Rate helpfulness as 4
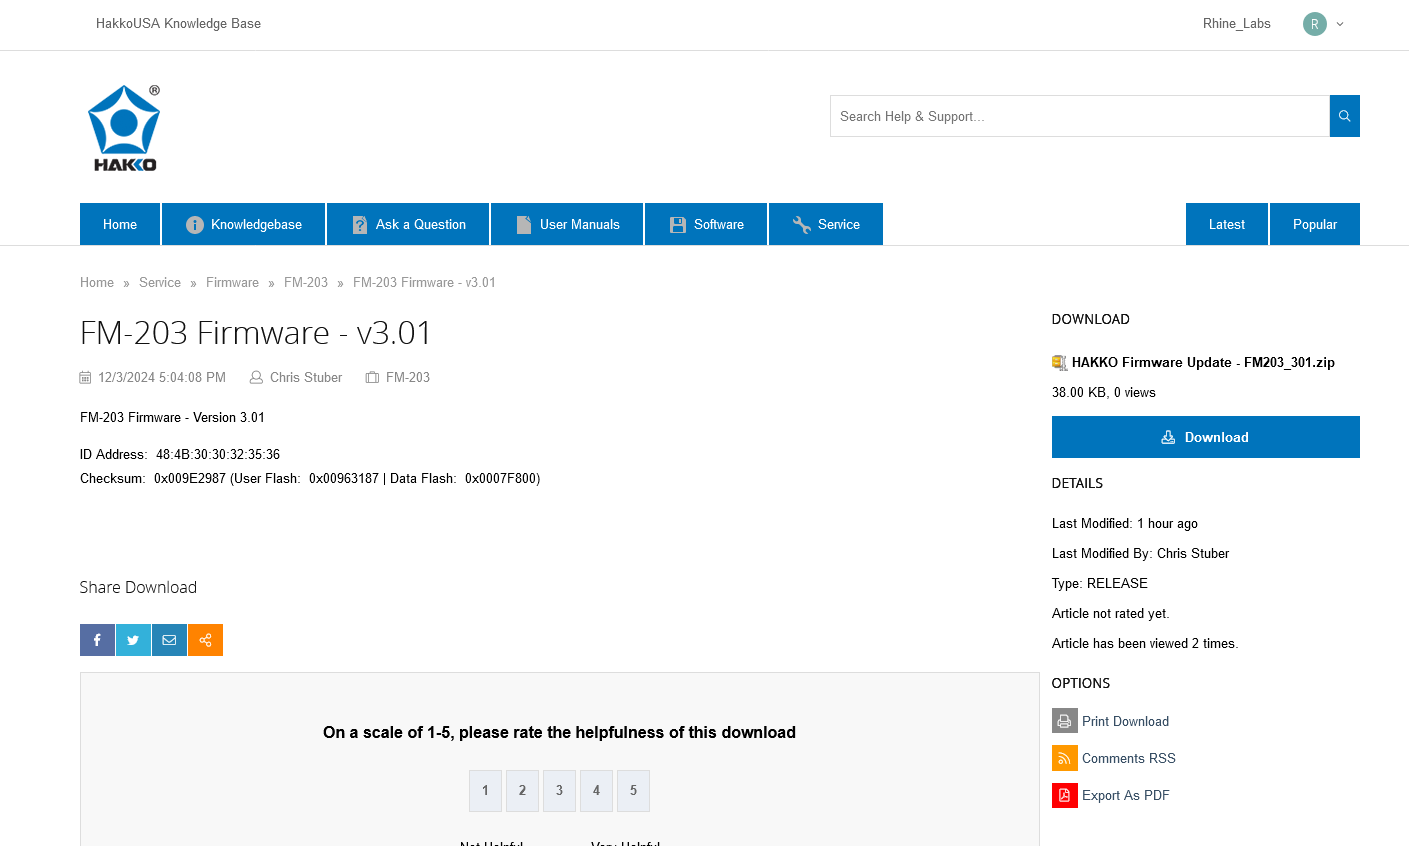Image resolution: width=1409 pixels, height=846 pixels. tap(596, 791)
